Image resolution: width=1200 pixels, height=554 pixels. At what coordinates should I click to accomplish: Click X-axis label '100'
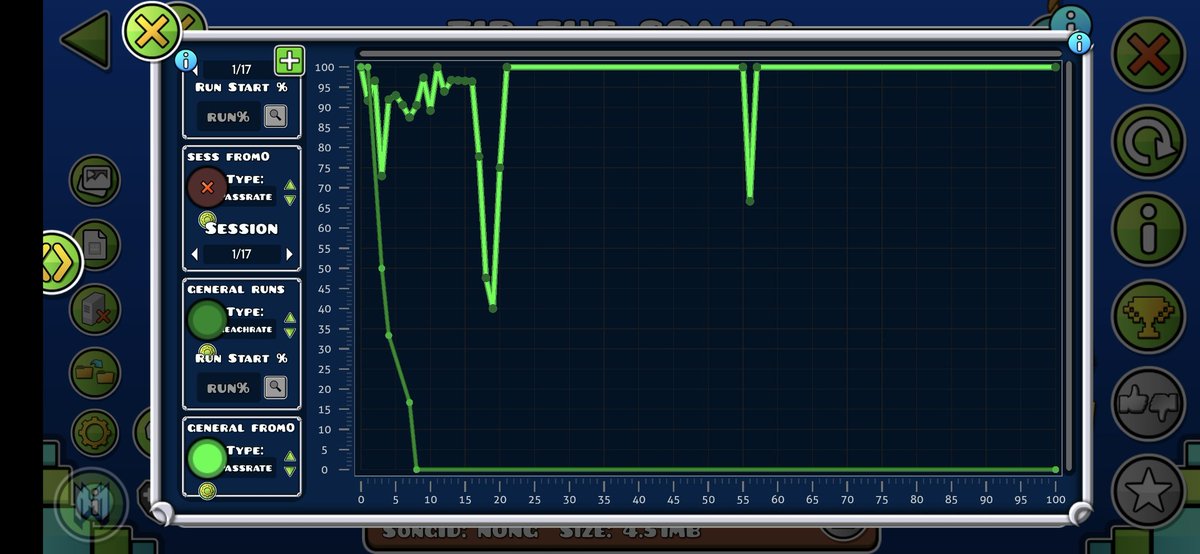[x=1055, y=499]
